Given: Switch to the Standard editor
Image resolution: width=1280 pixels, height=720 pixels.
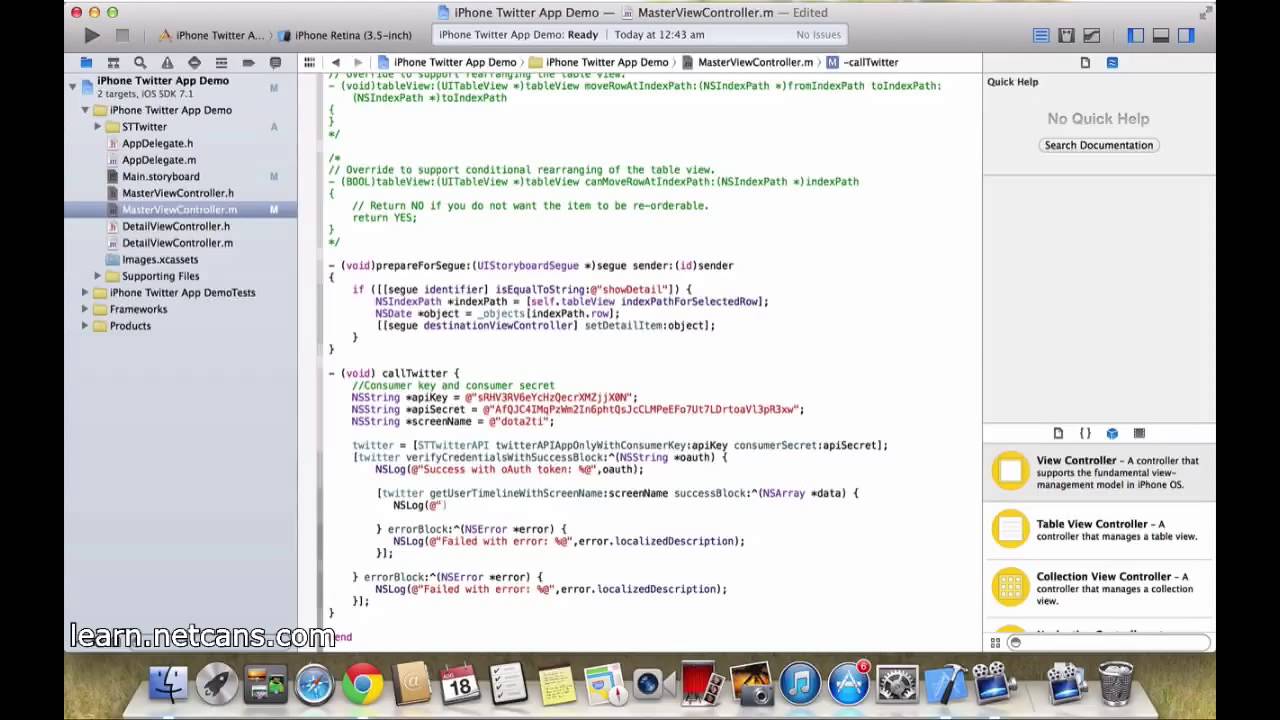Looking at the screenshot, I should 1041,35.
